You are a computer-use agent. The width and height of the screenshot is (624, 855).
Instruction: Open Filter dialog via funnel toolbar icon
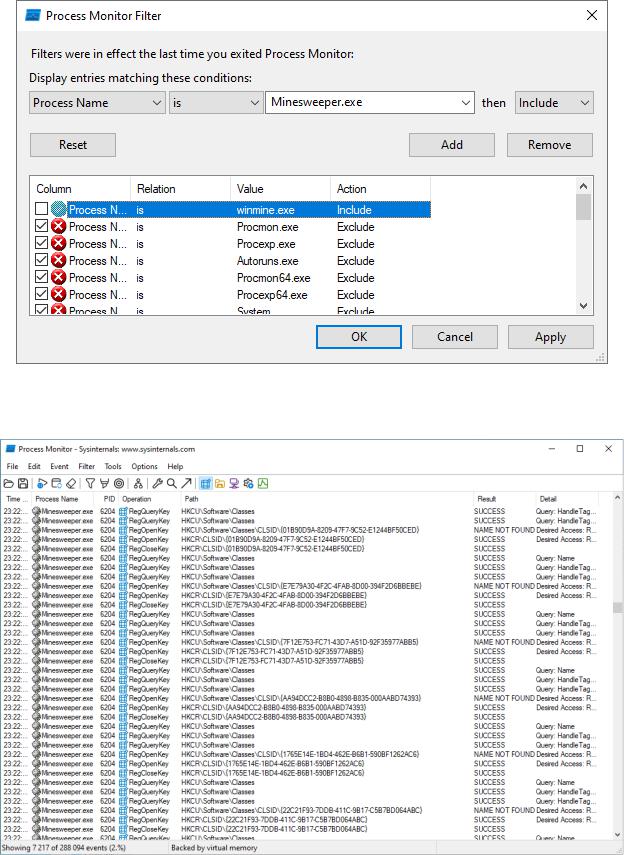90,484
